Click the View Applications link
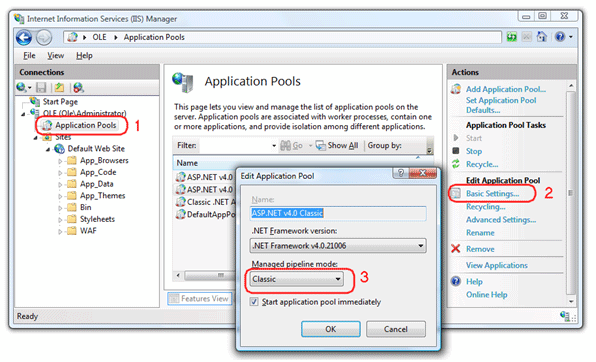596x362 pixels. point(497,265)
